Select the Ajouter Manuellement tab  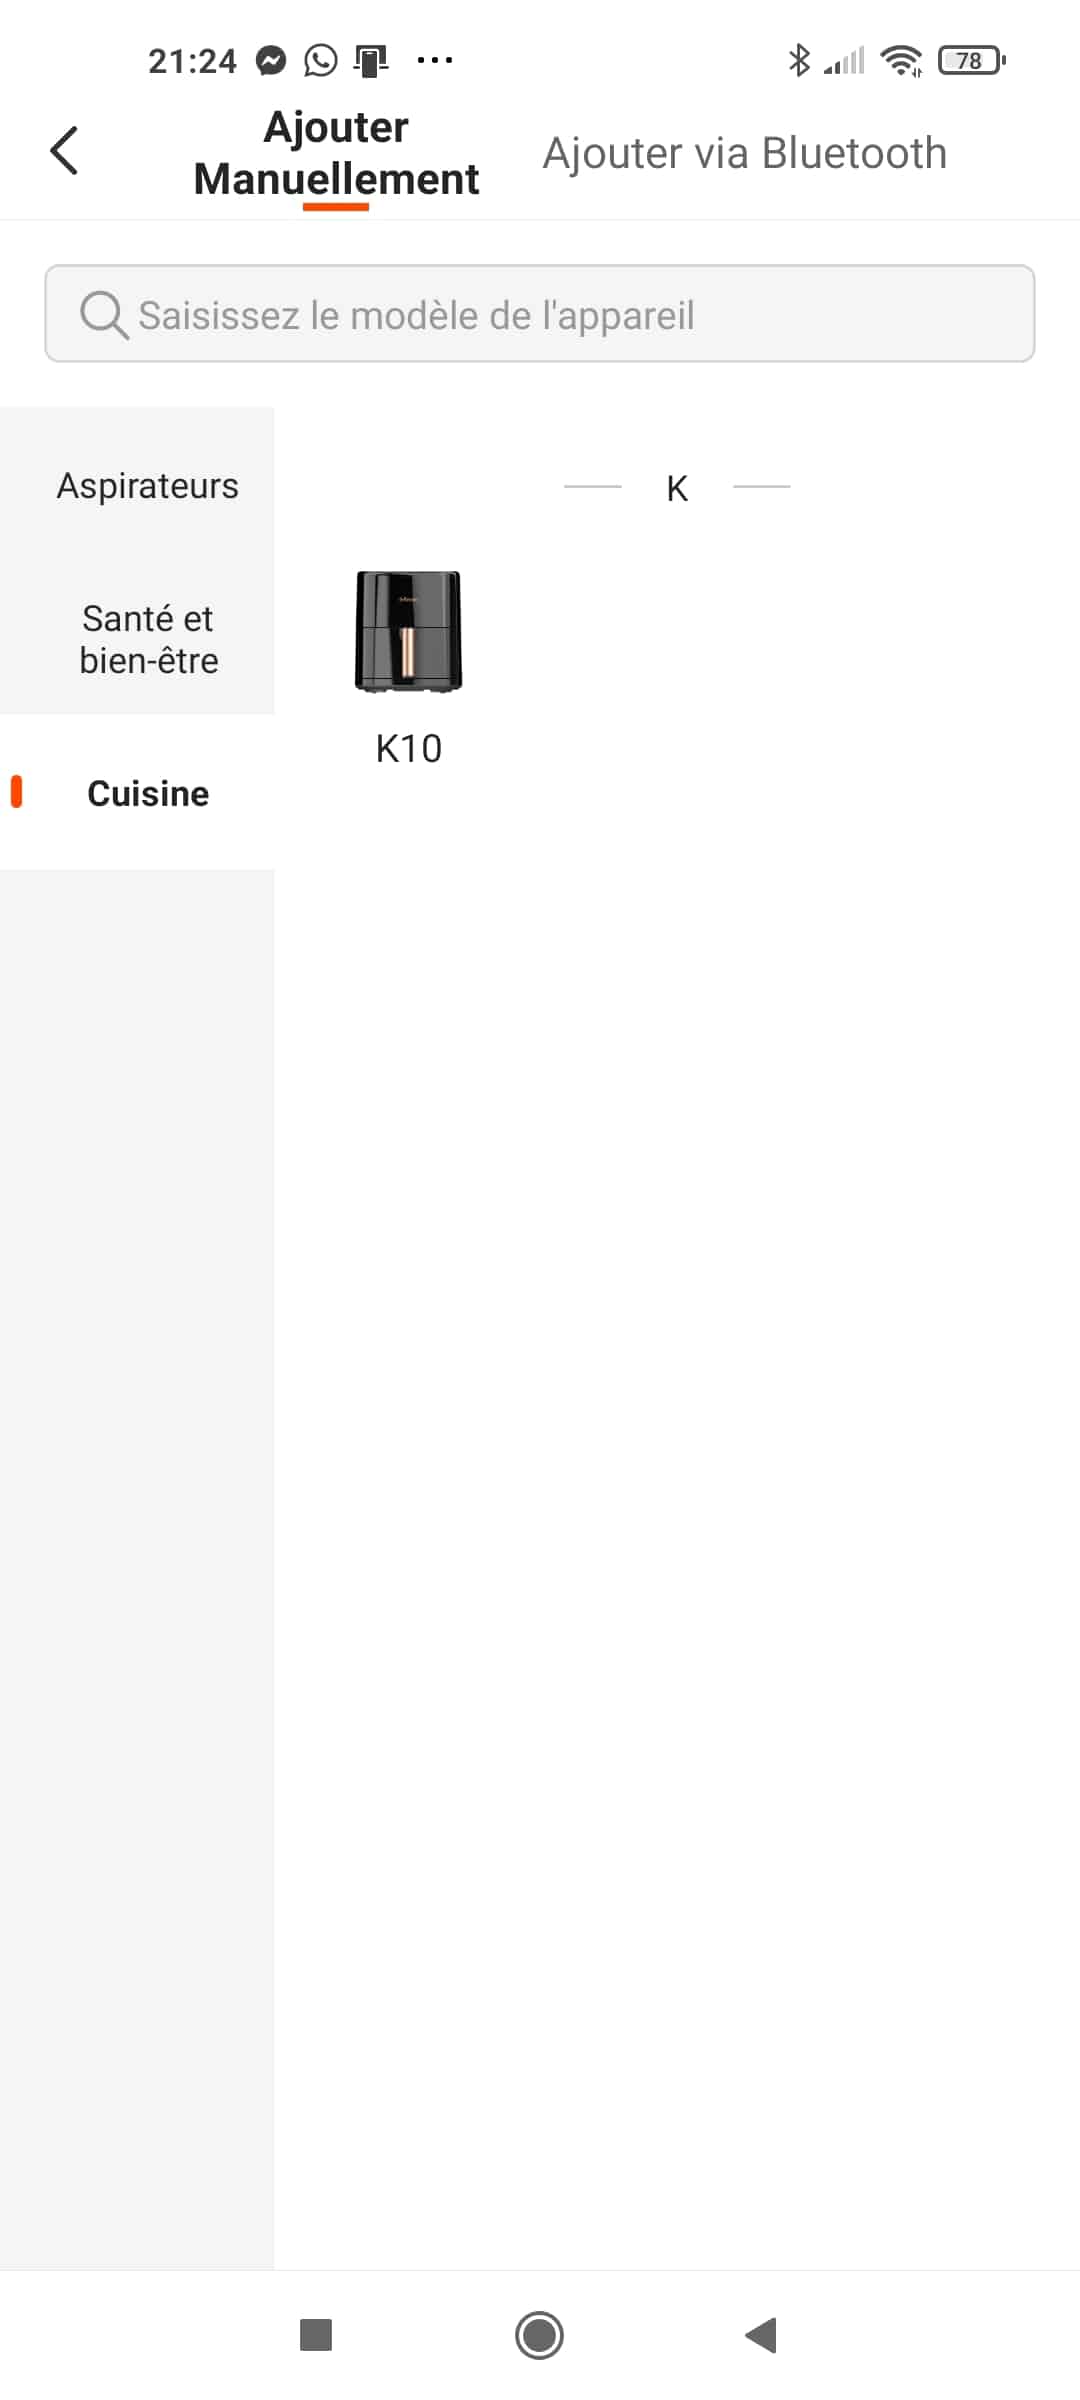[336, 153]
